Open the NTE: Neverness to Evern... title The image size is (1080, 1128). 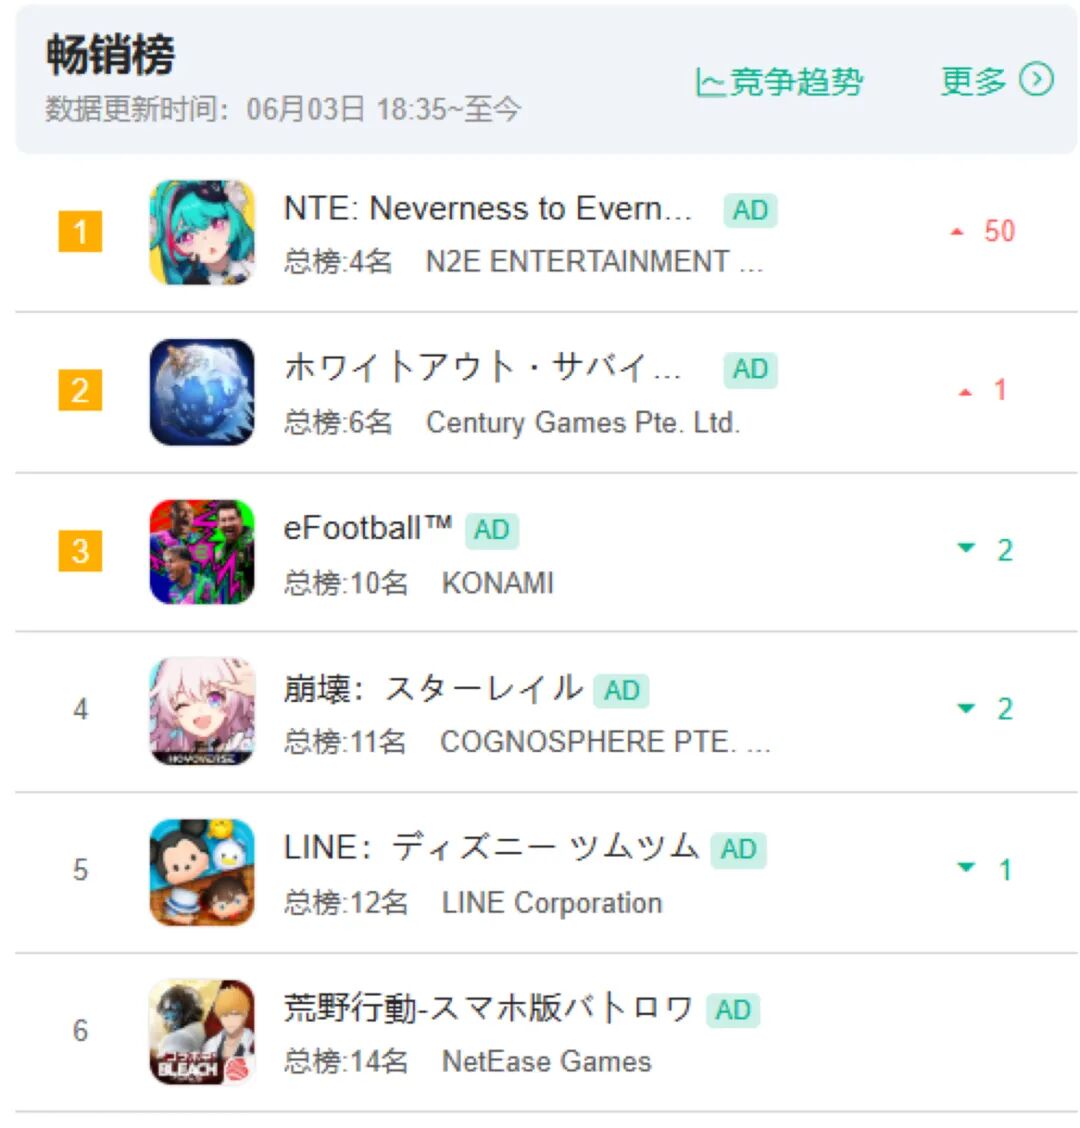pos(487,209)
